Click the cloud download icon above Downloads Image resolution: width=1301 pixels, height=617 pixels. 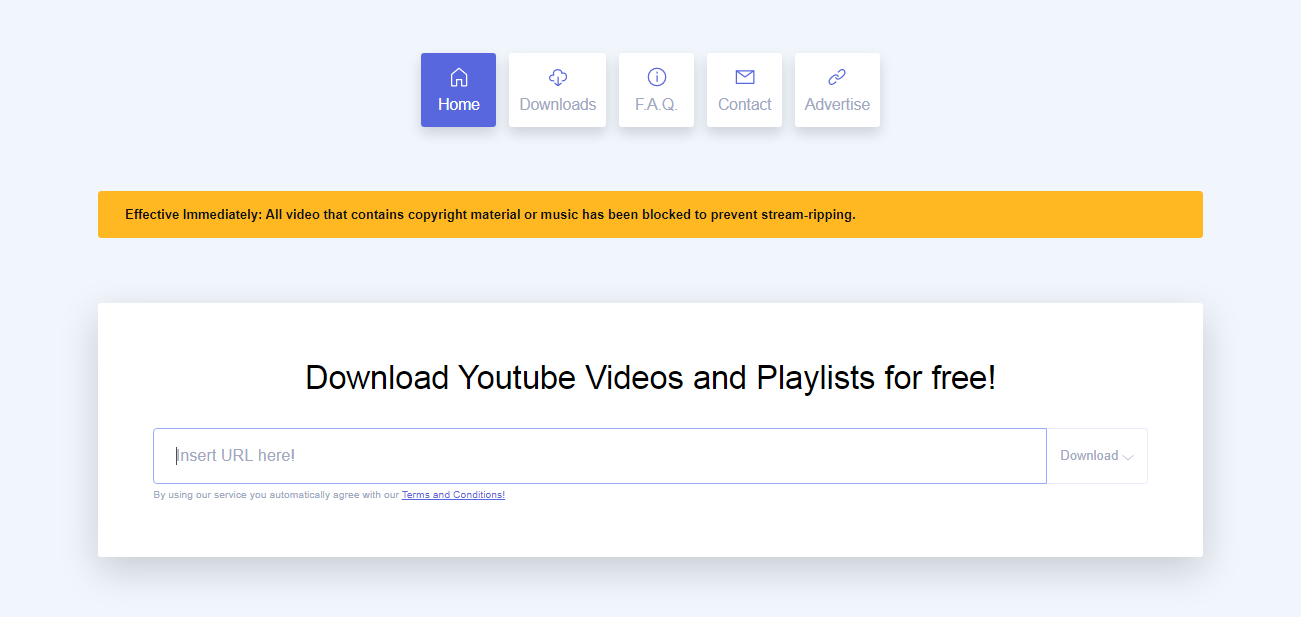pyautogui.click(x=557, y=76)
